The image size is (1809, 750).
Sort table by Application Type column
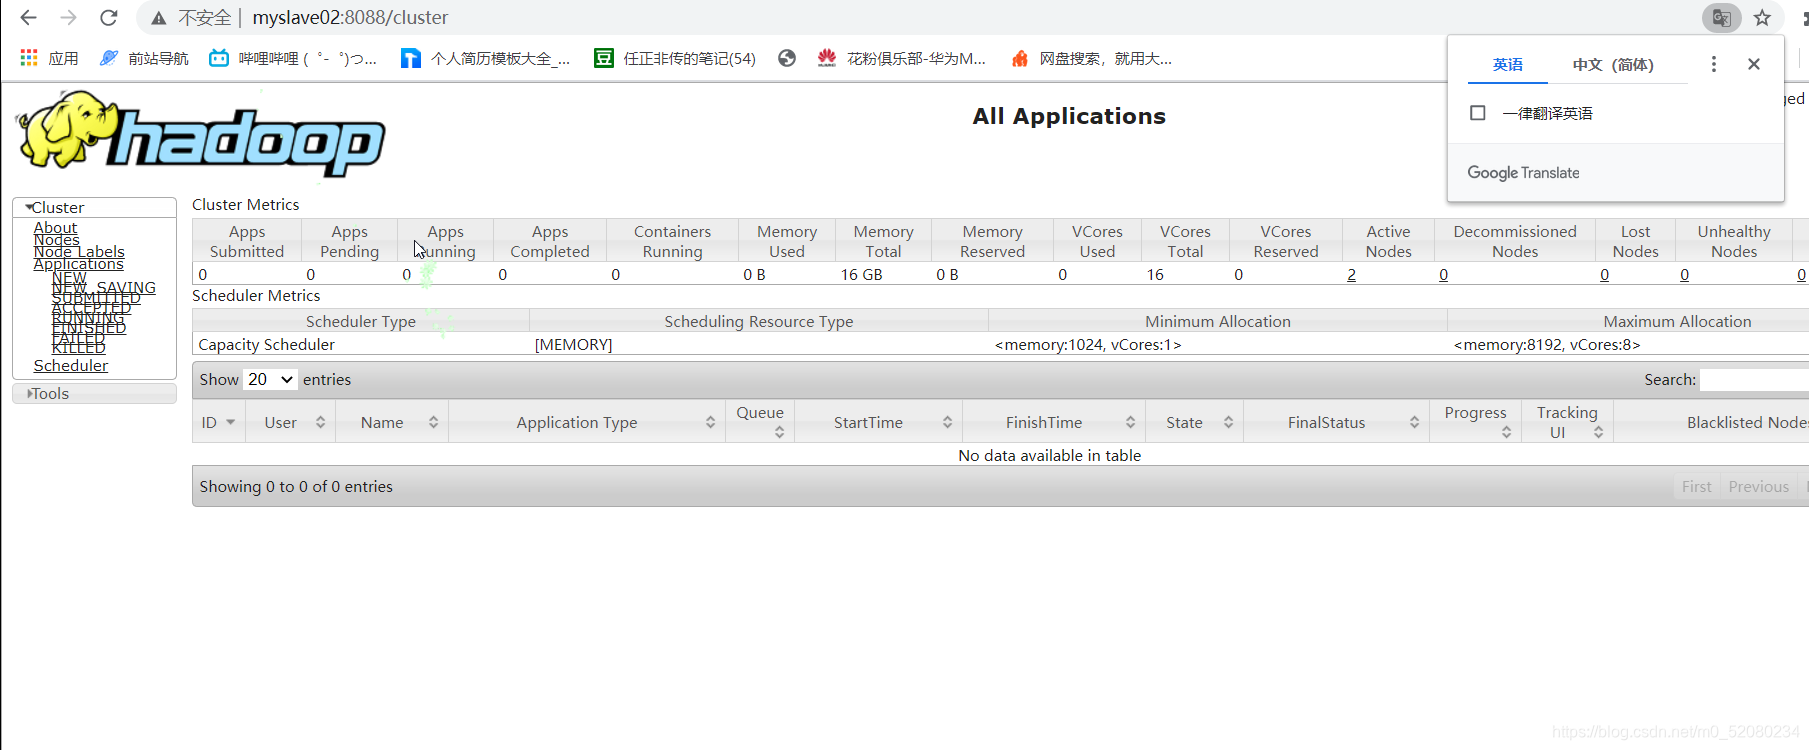(x=587, y=422)
